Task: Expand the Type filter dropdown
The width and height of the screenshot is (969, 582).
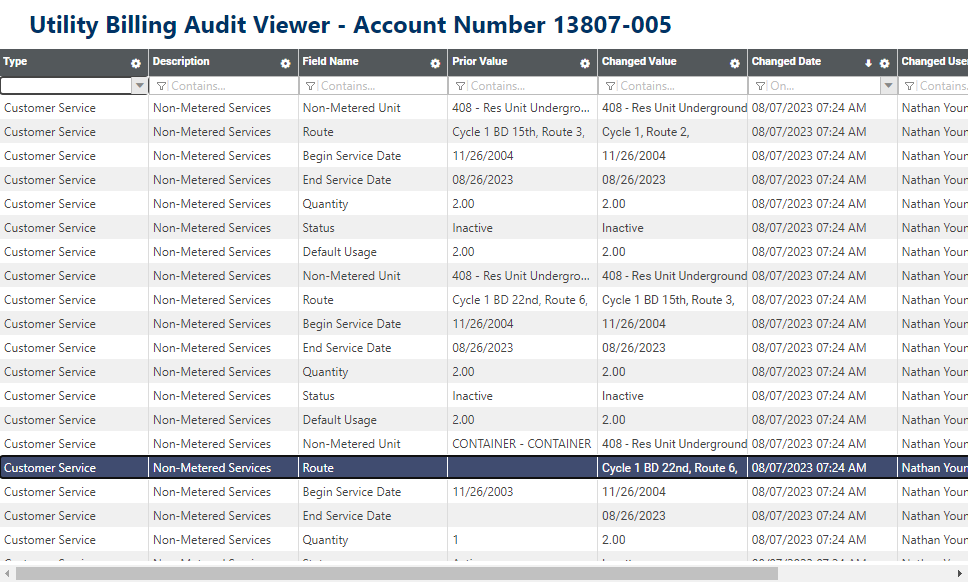Action: 140,85
